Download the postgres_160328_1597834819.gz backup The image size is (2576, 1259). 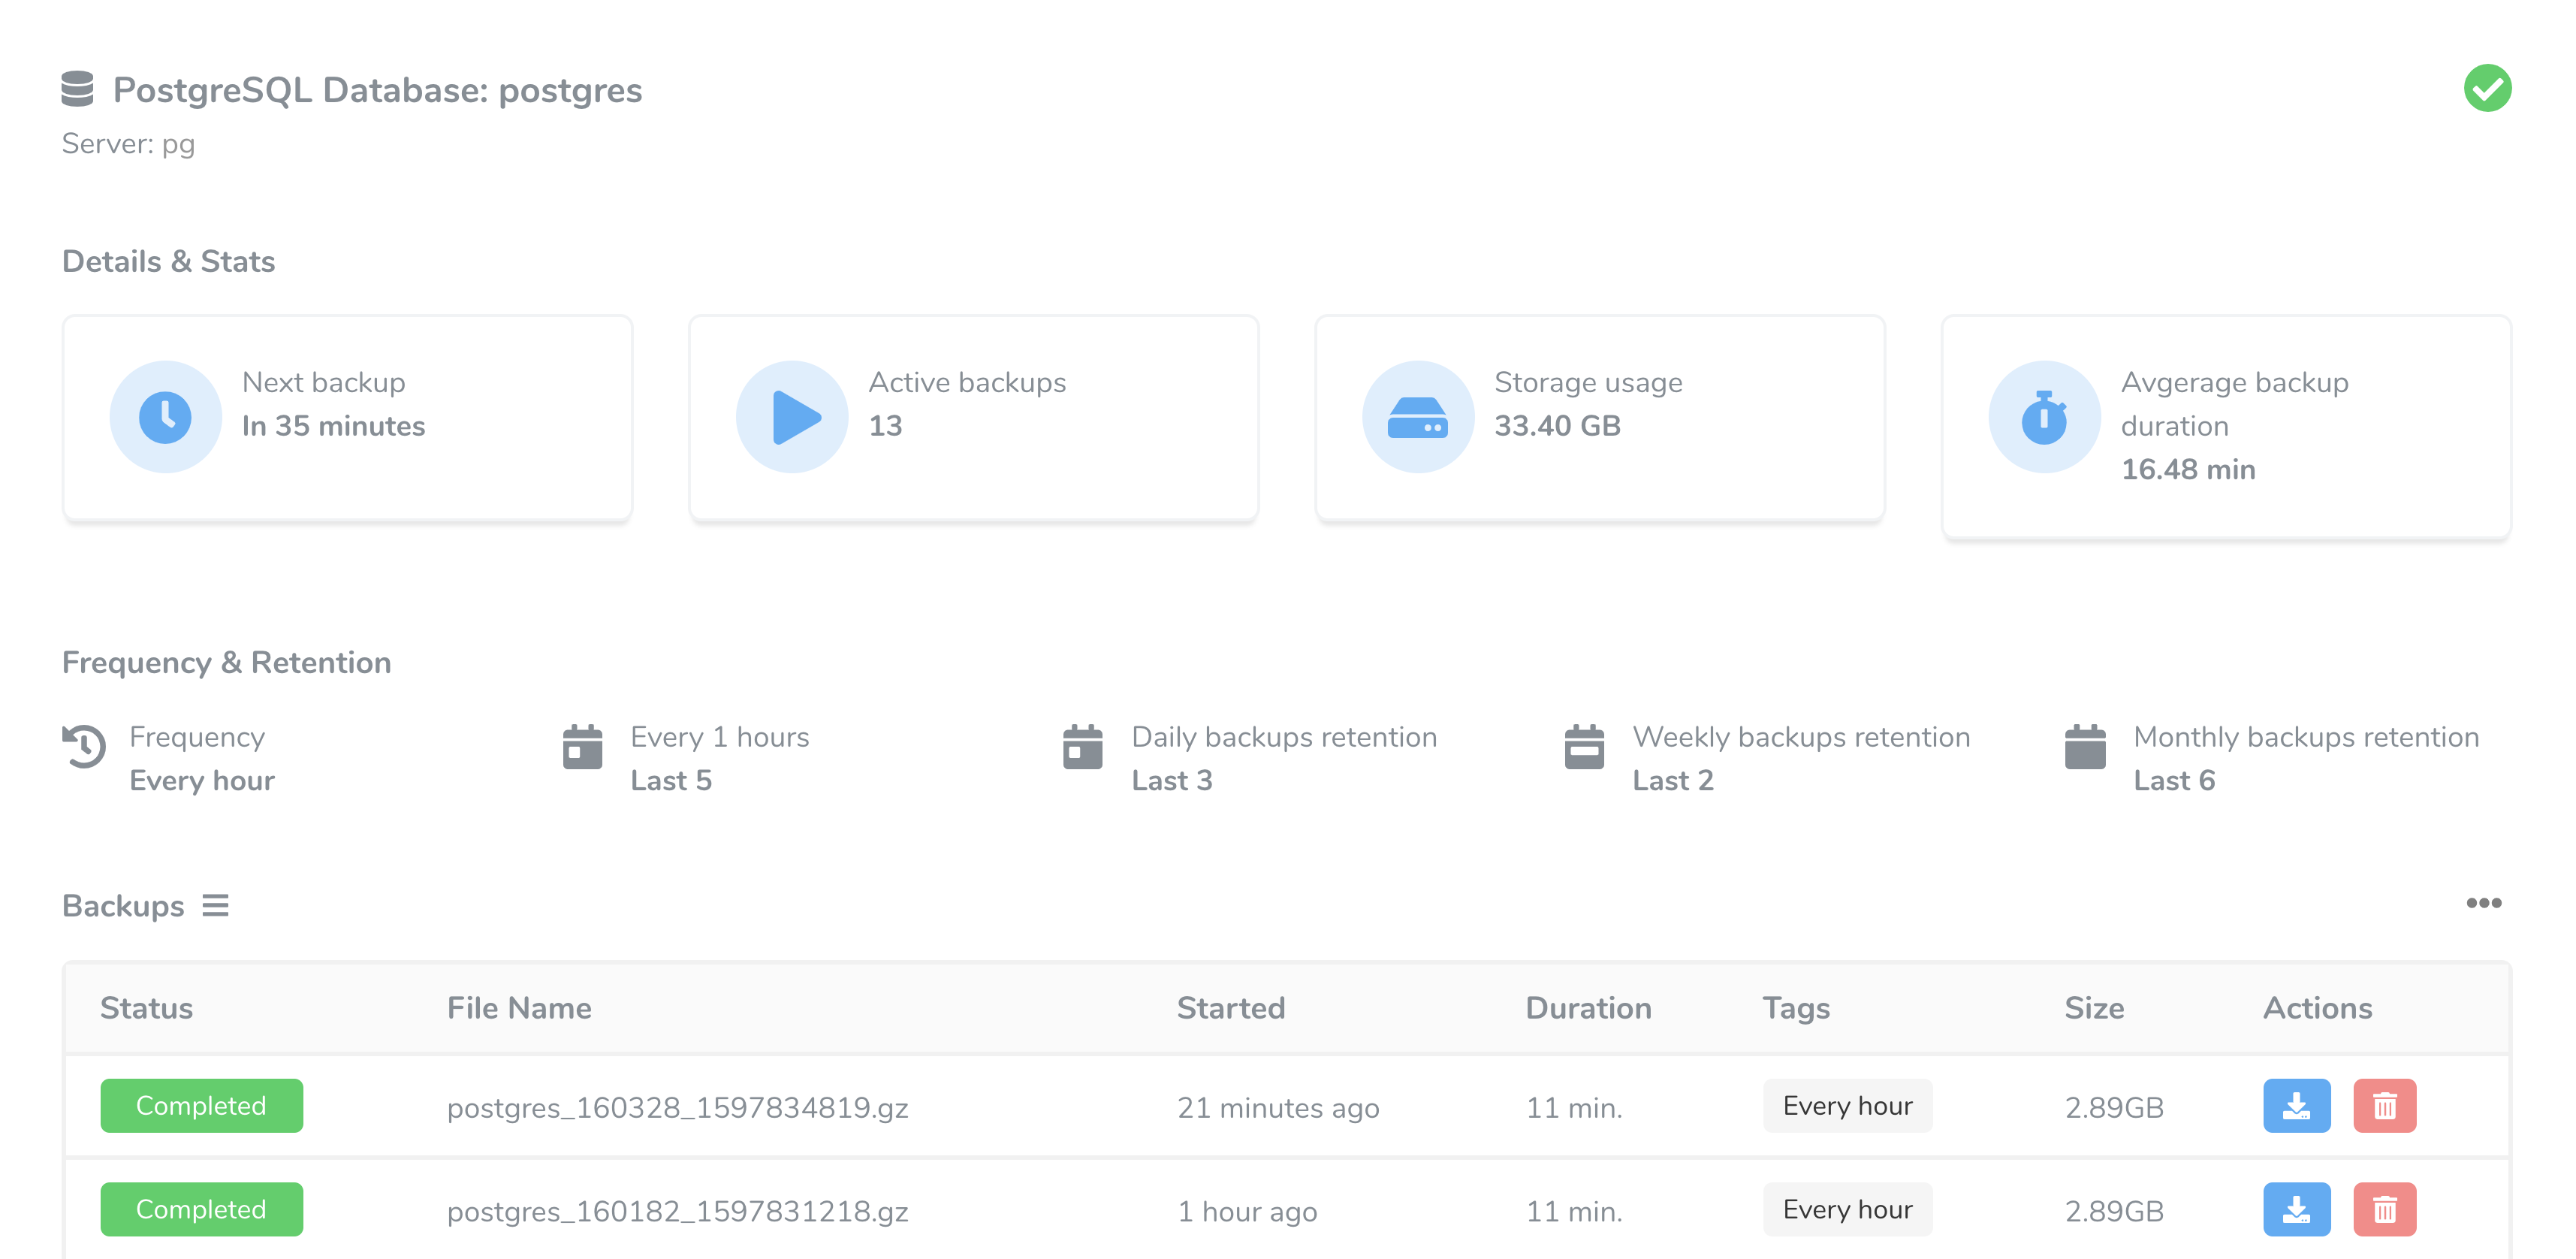tap(2297, 1105)
